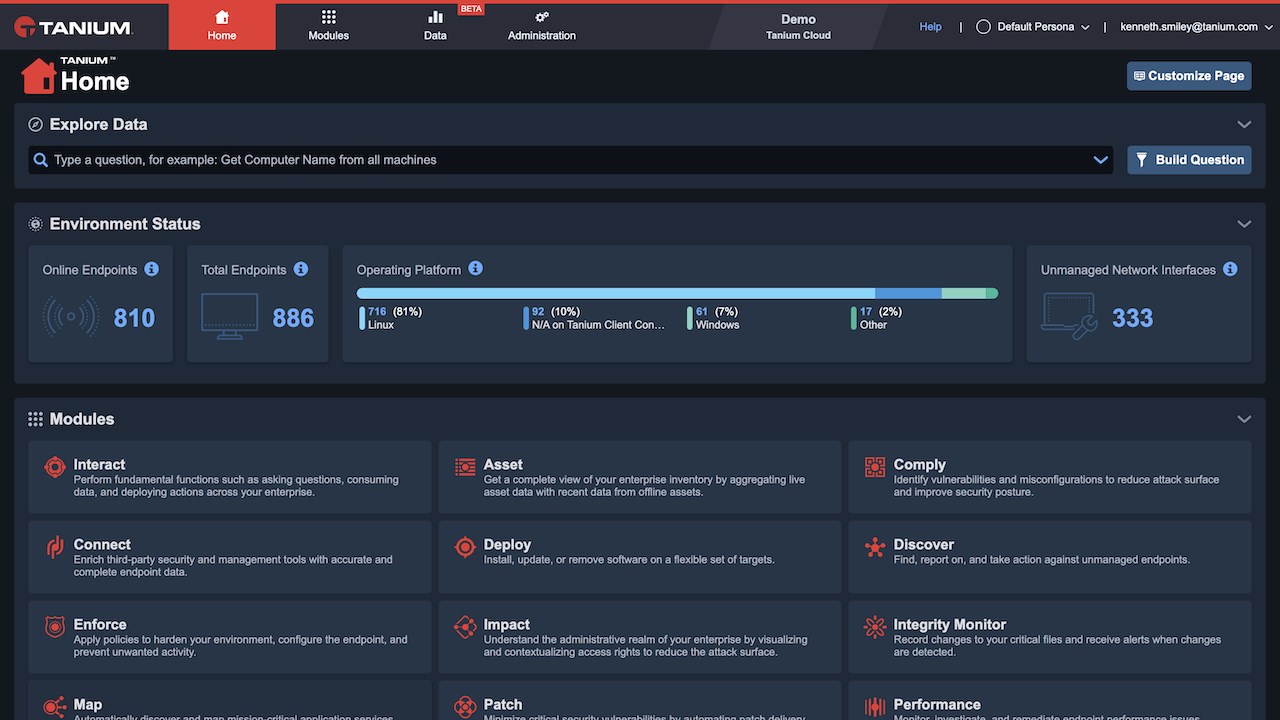
Task: Show info for Online Endpoints
Action: tap(152, 269)
